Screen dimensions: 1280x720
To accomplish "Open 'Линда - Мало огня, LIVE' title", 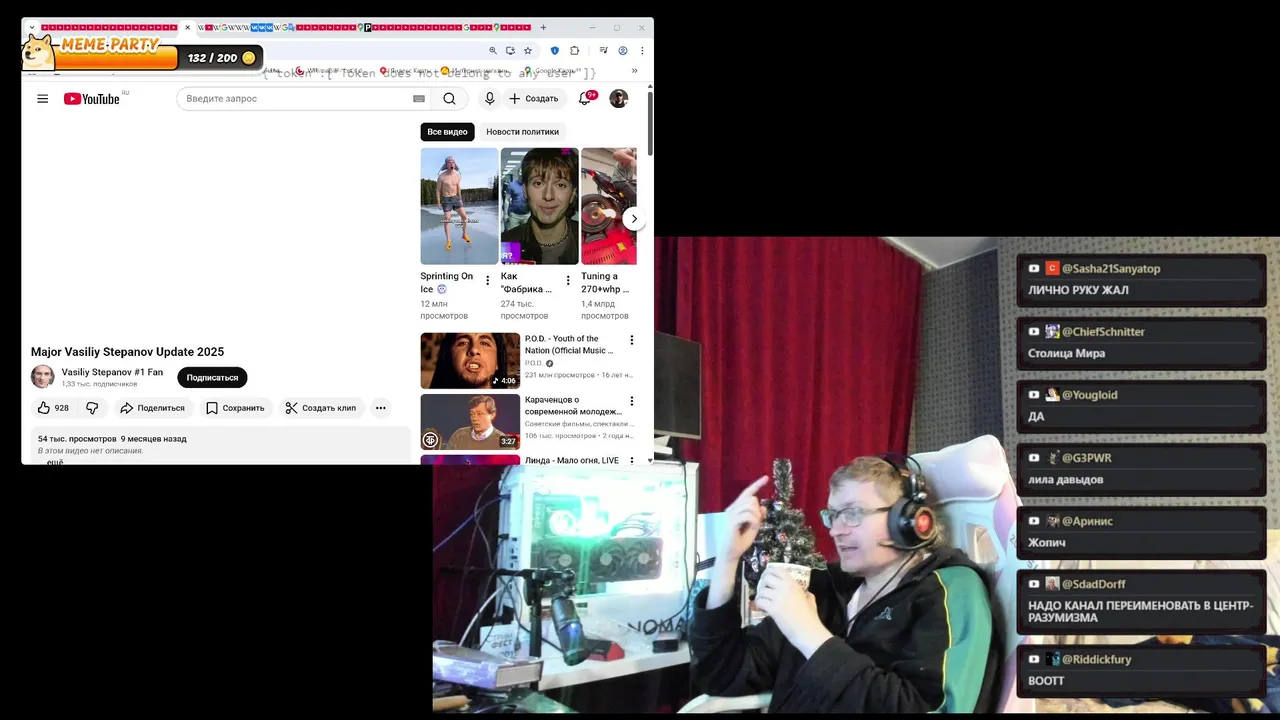I will point(572,461).
